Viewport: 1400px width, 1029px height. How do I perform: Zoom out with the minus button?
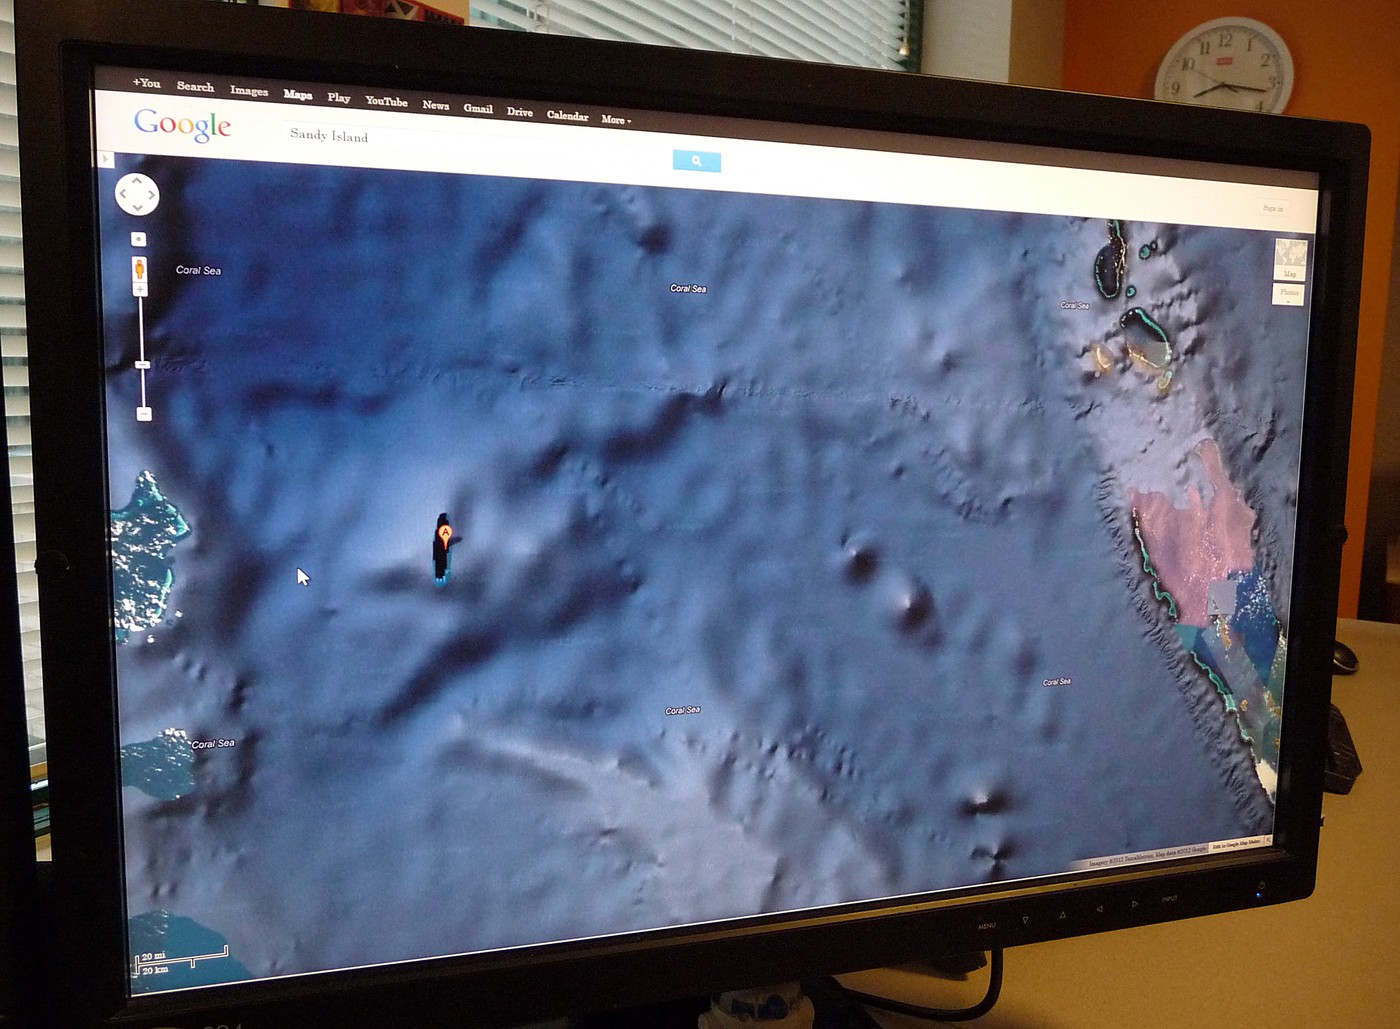click(144, 414)
